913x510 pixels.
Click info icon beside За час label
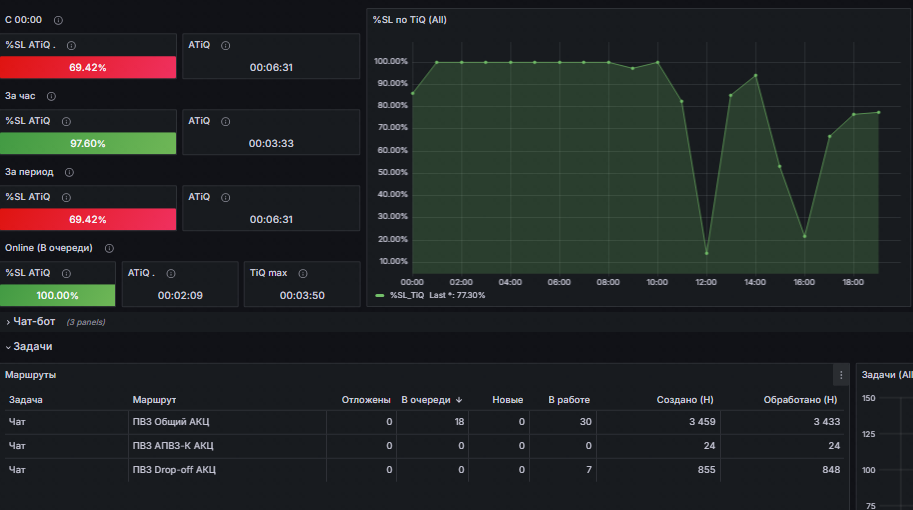(x=51, y=97)
